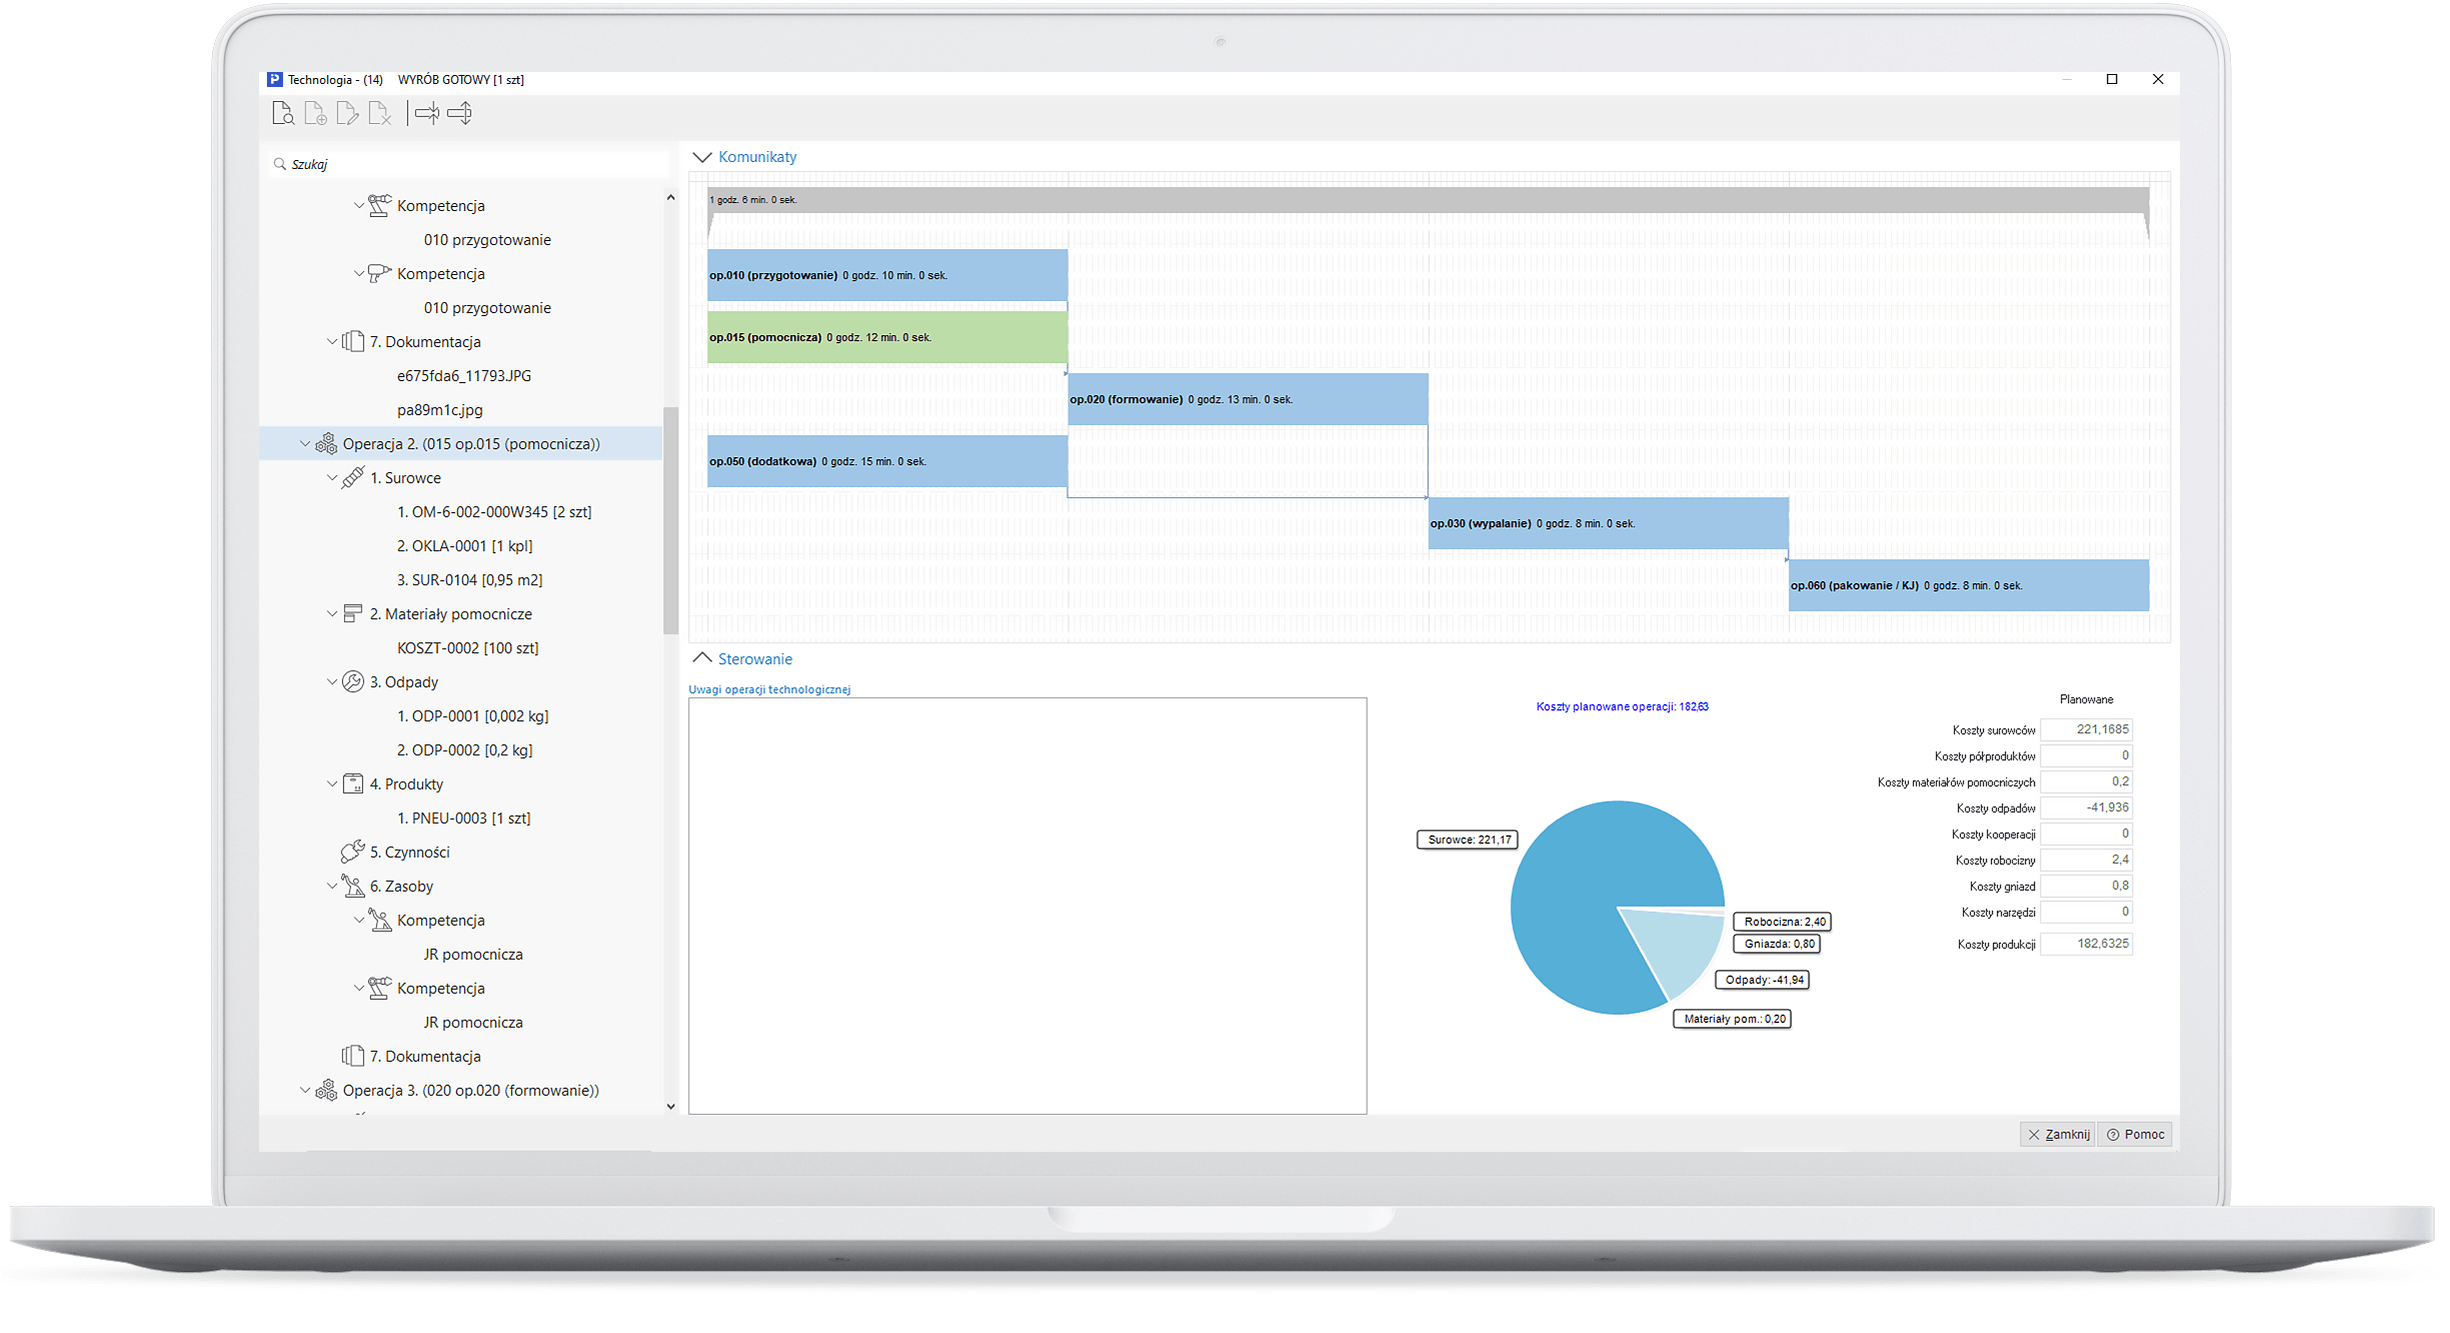This screenshot has height=1333, width=2450.
Task: Click the Koszty produkcji field showing 182,6325
Action: [x=2086, y=944]
